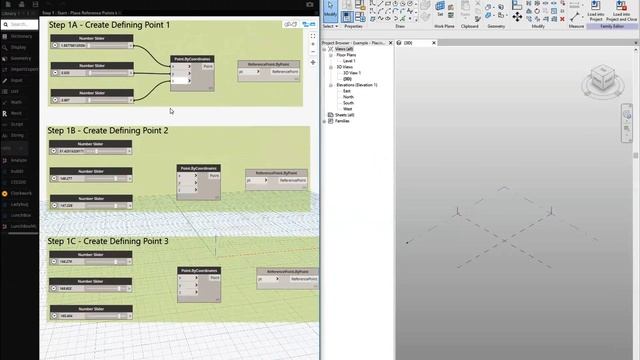Screen dimensions: 640x360
Task: Collapse the Views (all) tree node
Action: [x=324, y=49]
